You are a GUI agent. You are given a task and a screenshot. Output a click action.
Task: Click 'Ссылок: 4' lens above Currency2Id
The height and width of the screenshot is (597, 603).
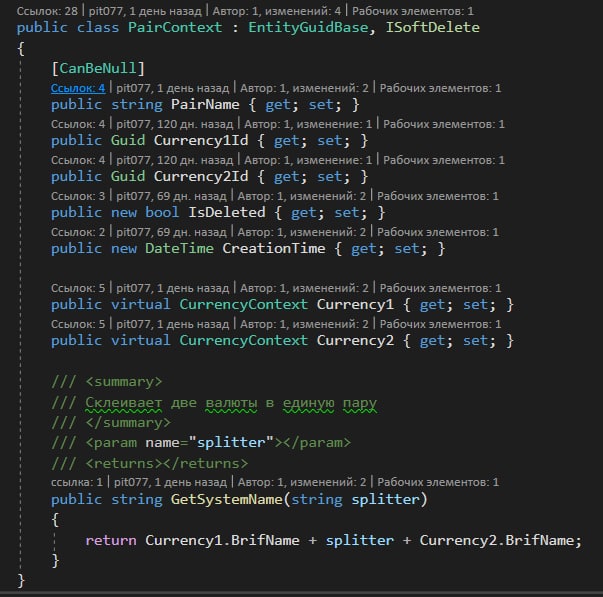tap(78, 160)
